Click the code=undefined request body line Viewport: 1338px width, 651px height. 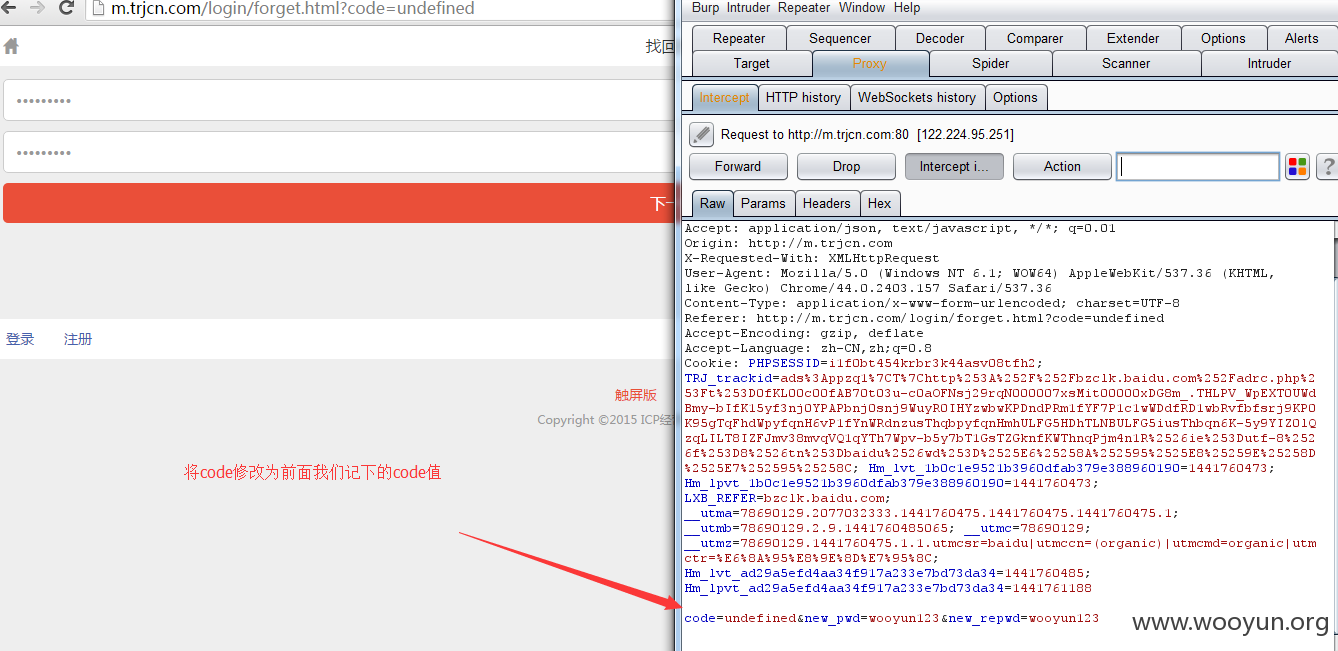(892, 618)
